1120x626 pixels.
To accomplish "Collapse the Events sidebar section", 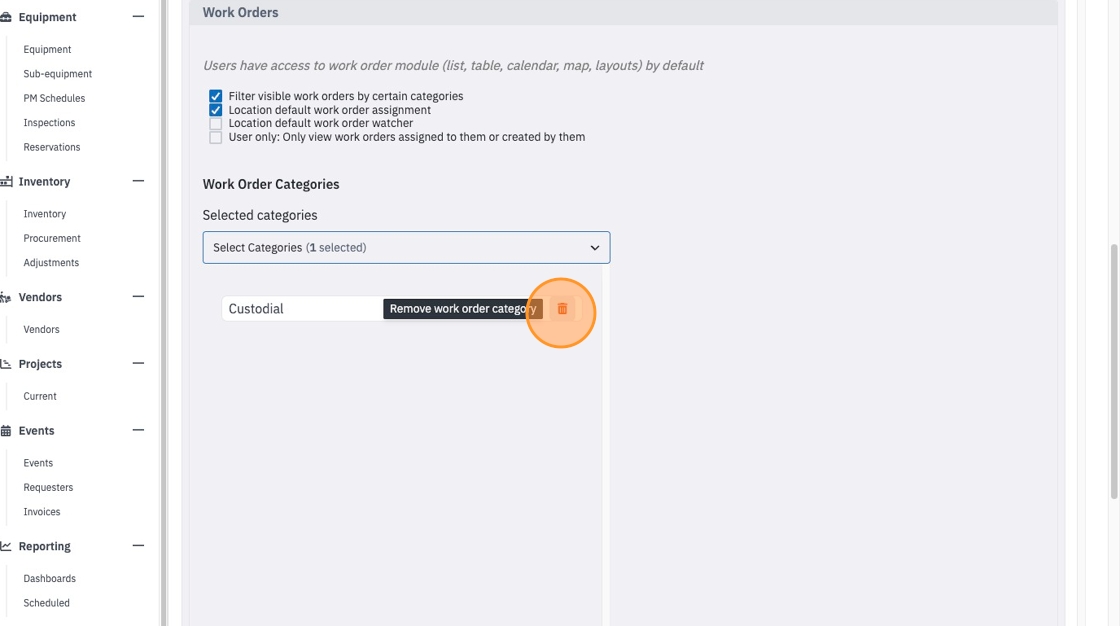I will pos(139,430).
